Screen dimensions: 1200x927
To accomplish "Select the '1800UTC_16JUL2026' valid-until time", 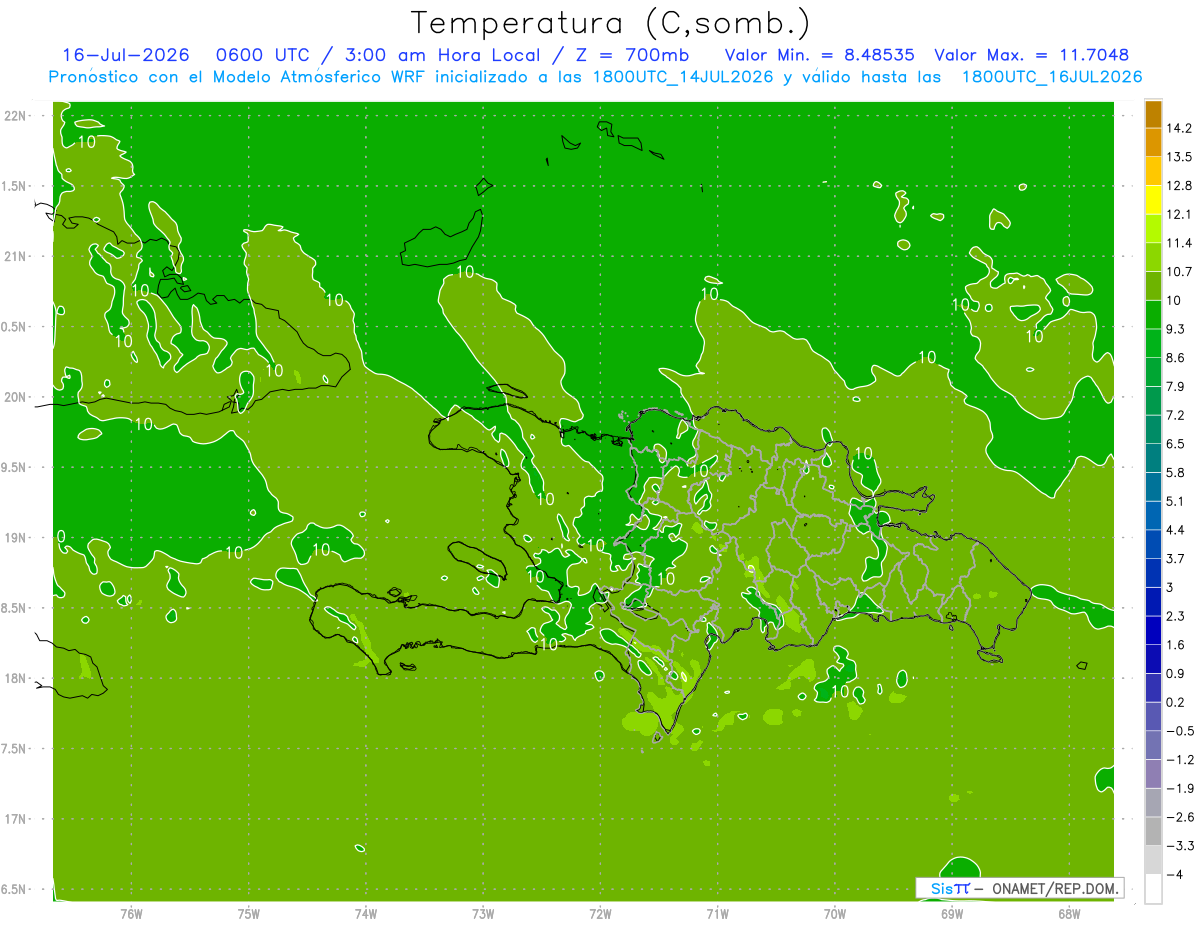I will (1052, 76).
